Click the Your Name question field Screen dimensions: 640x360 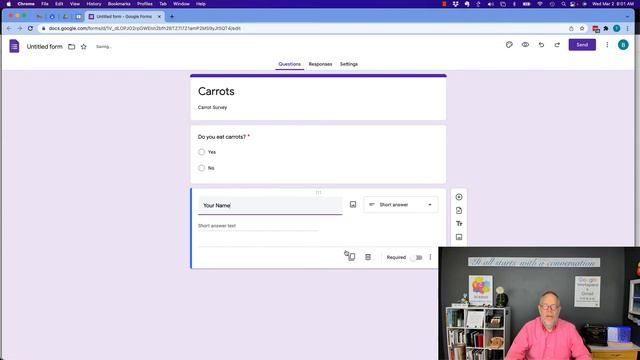coord(270,205)
